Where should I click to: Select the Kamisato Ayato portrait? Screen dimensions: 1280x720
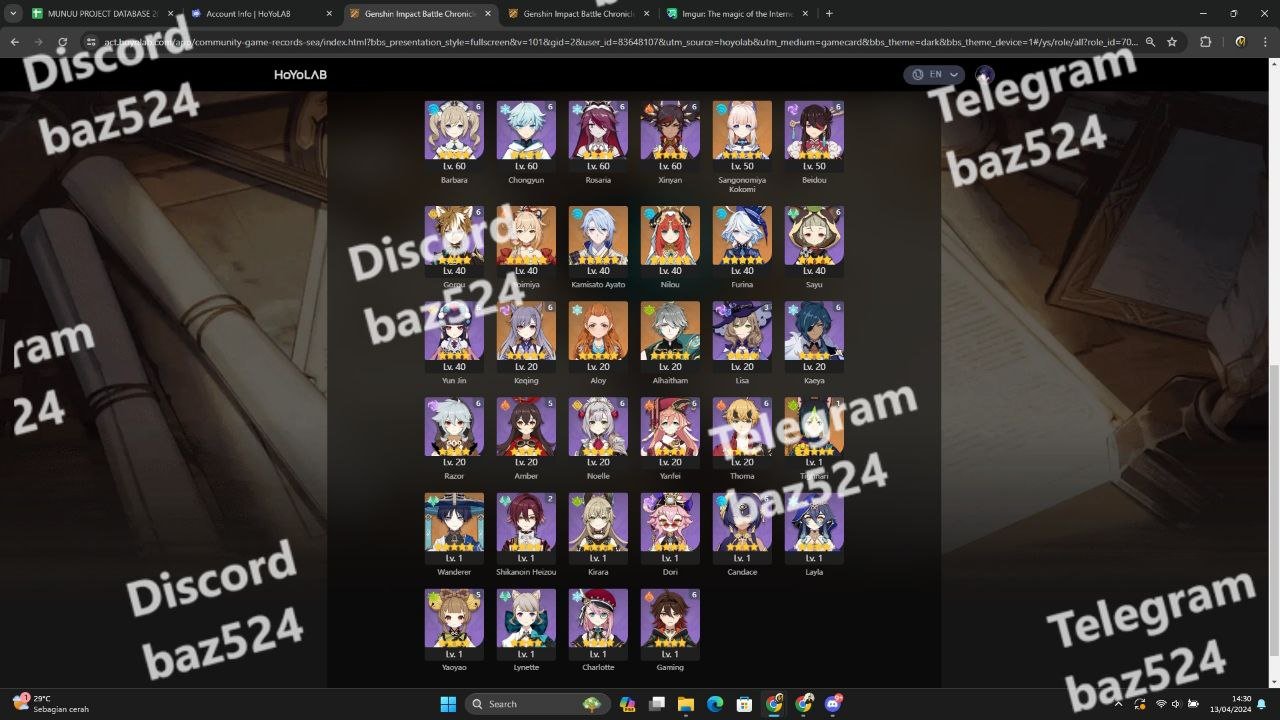click(598, 242)
